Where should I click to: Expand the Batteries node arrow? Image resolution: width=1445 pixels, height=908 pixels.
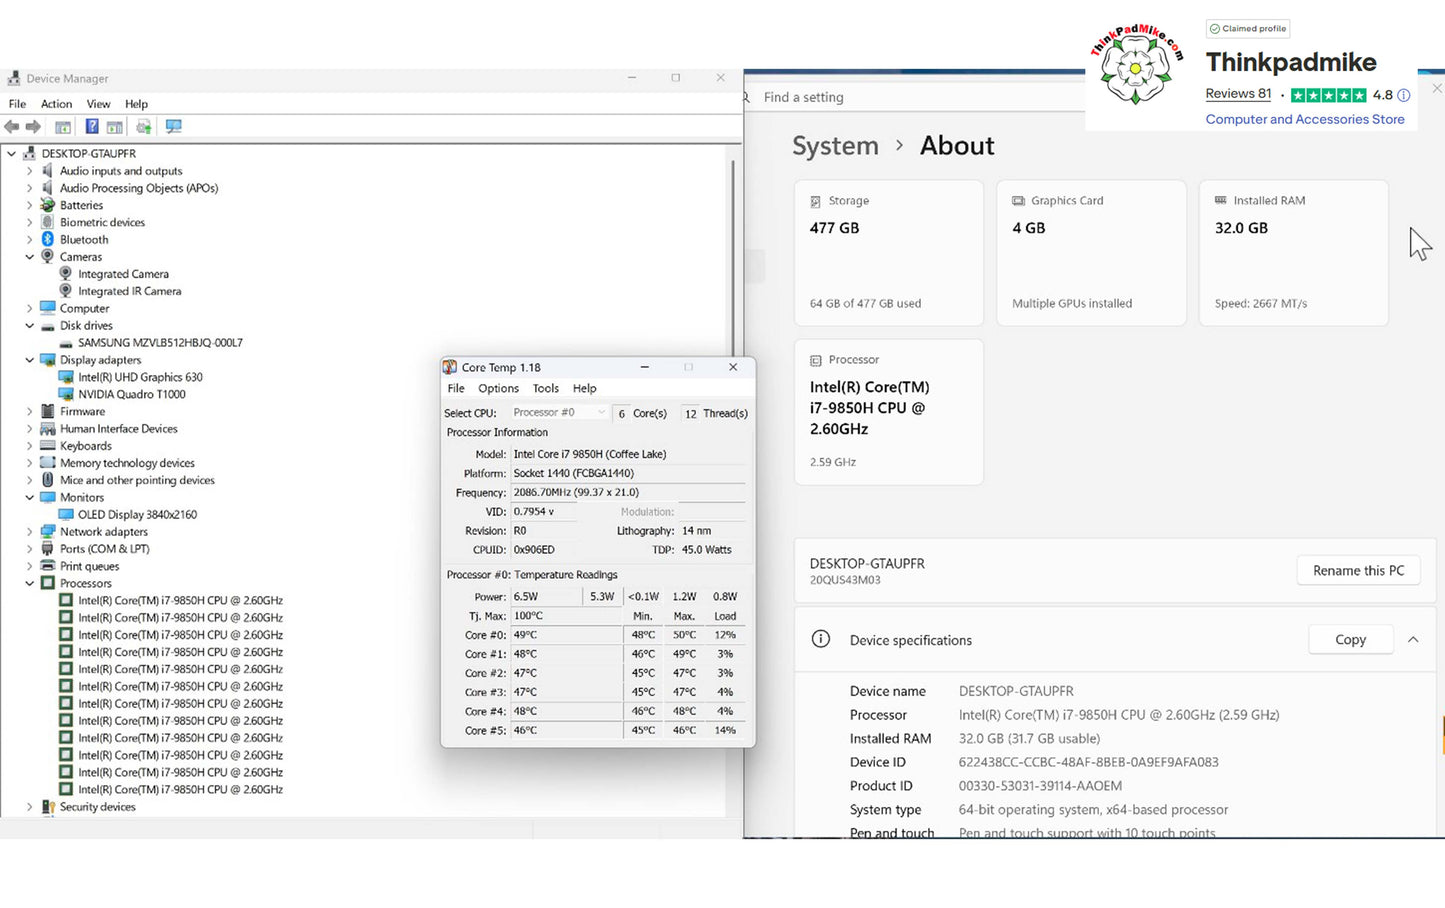[29, 205]
